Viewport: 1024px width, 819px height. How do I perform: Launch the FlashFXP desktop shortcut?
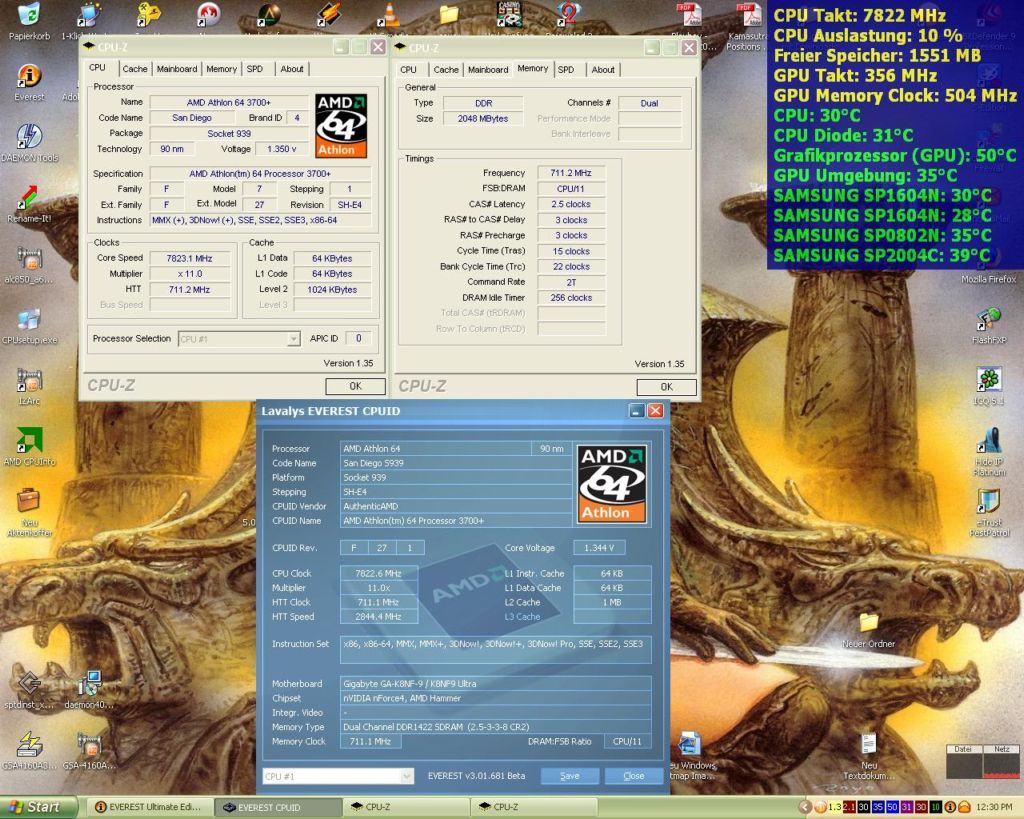tap(989, 319)
